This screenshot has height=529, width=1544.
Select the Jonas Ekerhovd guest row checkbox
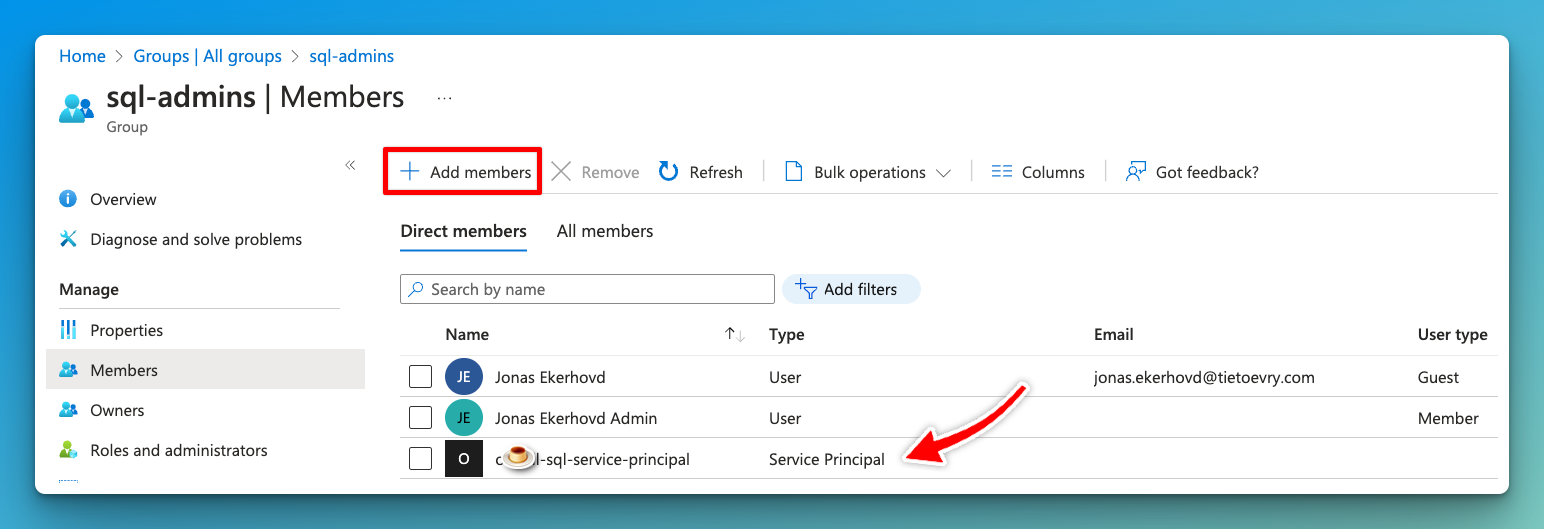421,377
